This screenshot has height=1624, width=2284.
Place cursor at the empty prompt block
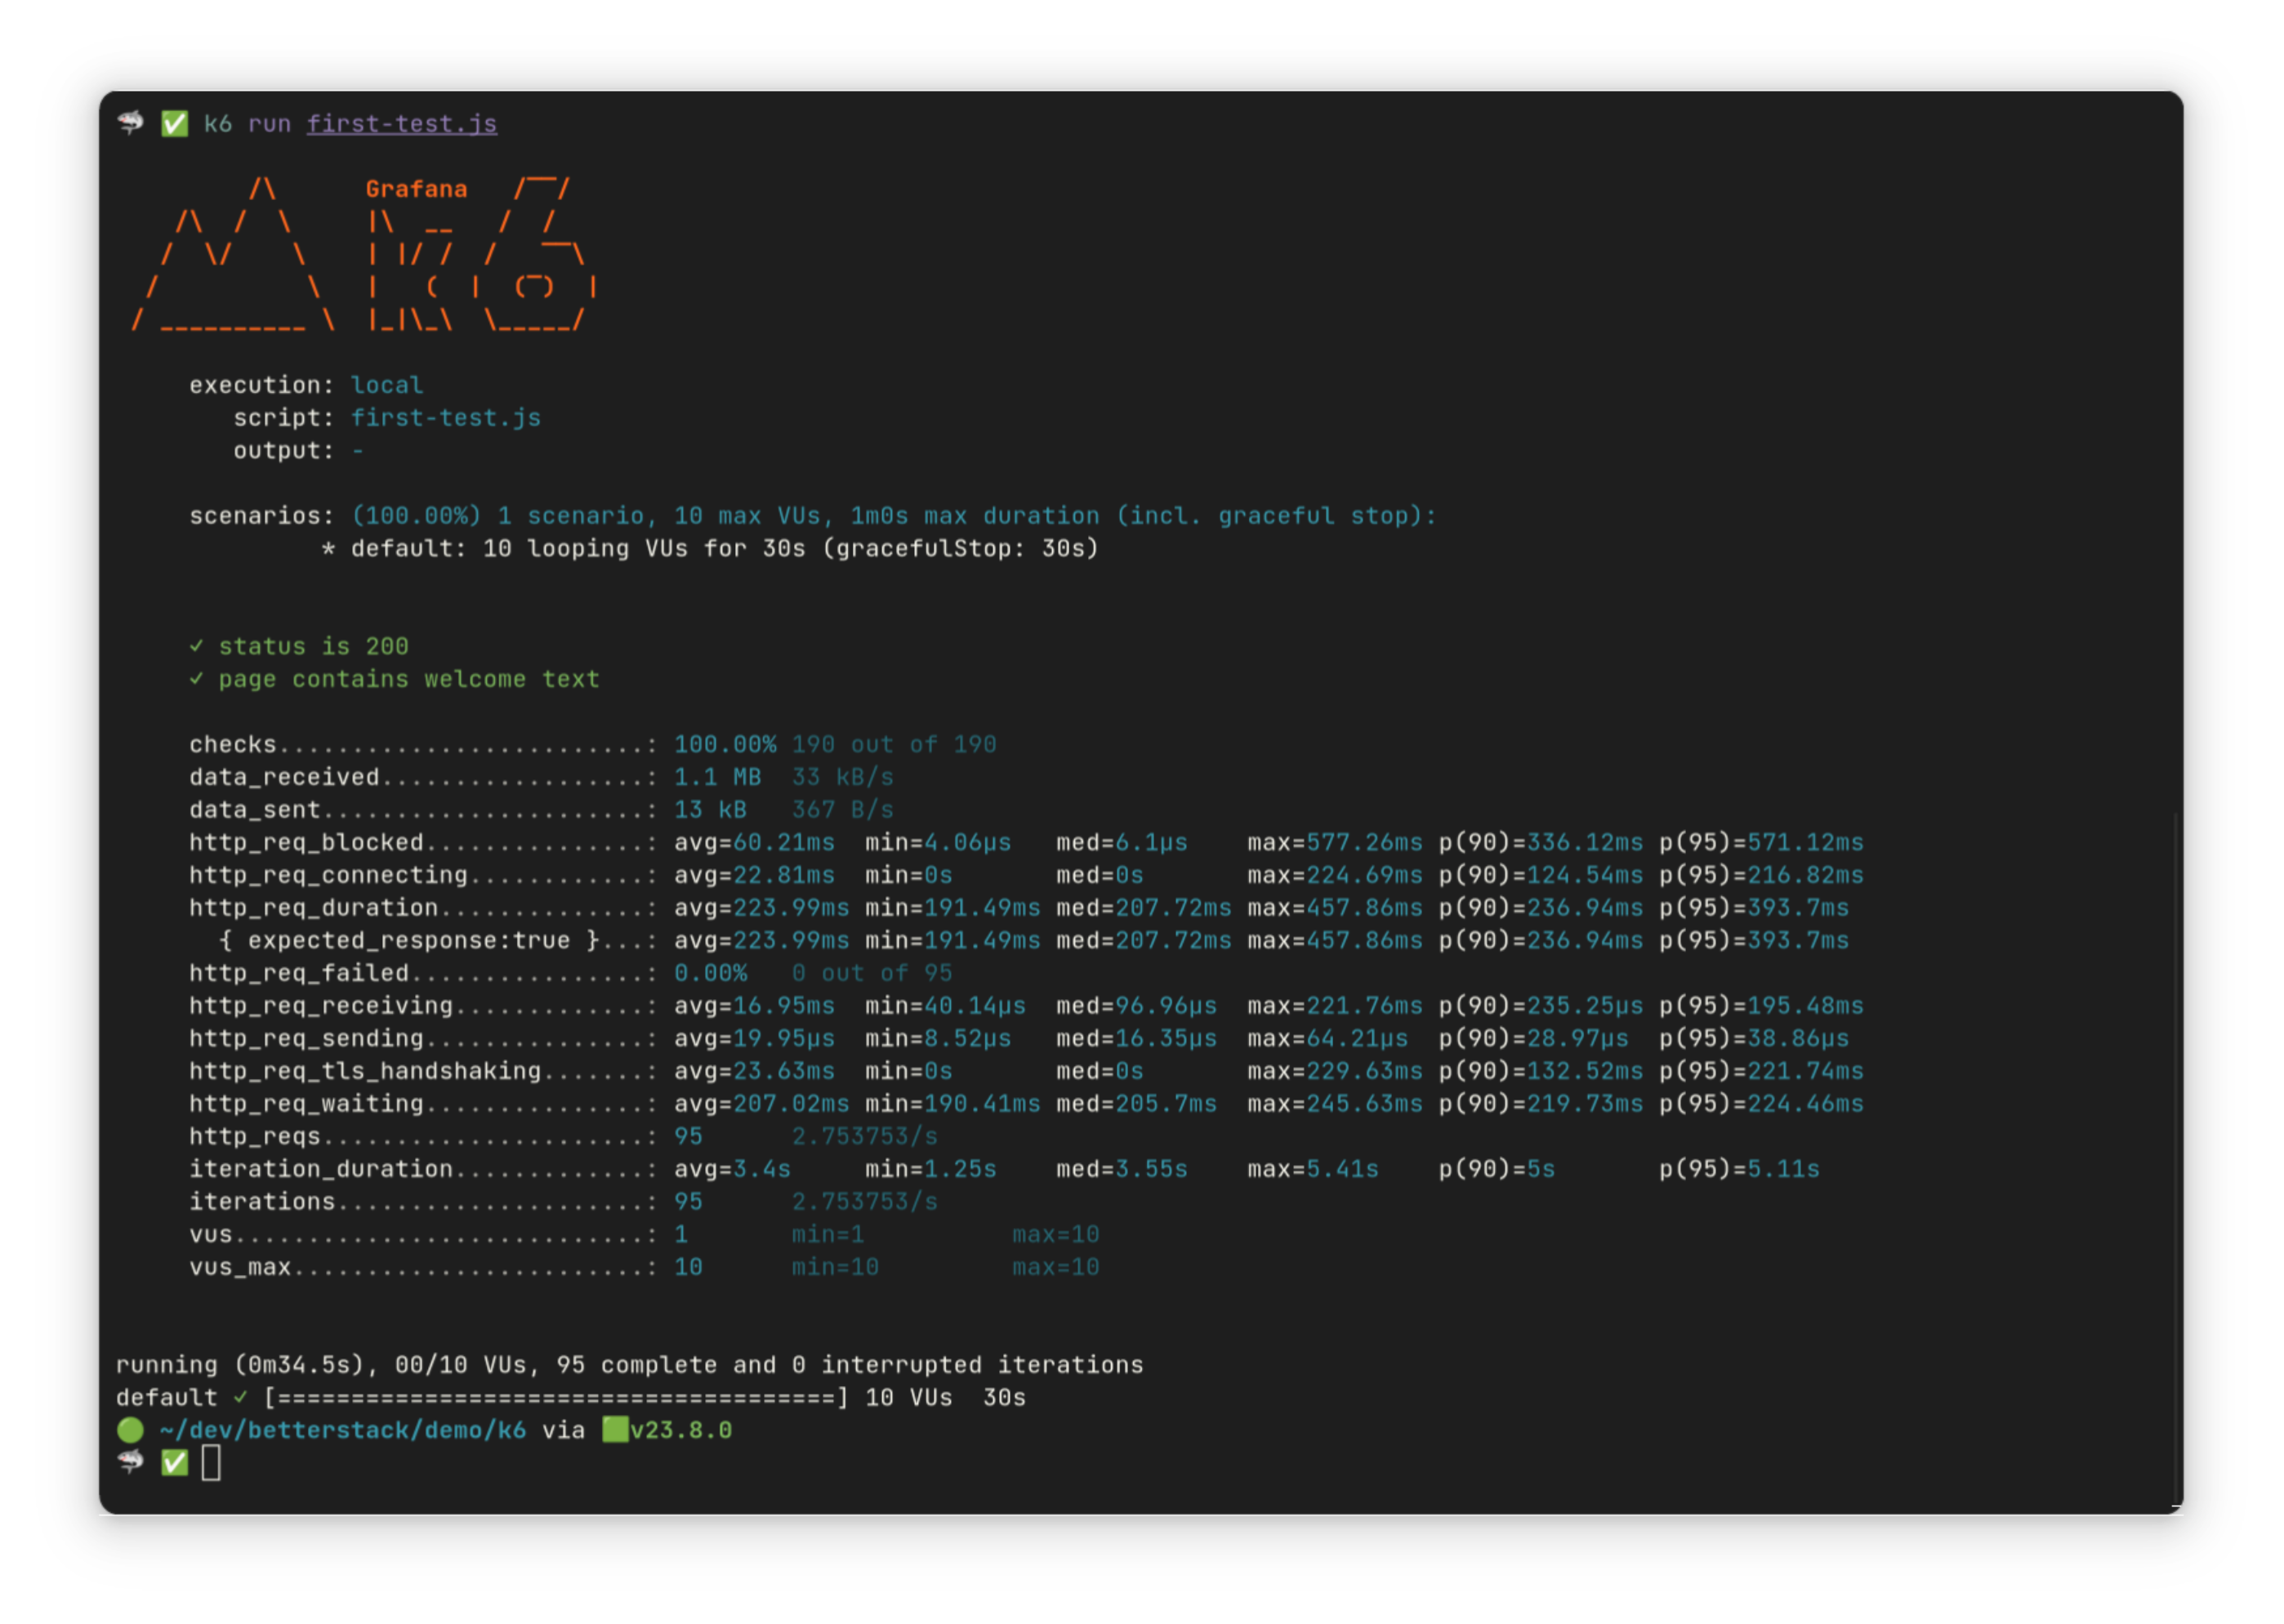click(x=211, y=1463)
